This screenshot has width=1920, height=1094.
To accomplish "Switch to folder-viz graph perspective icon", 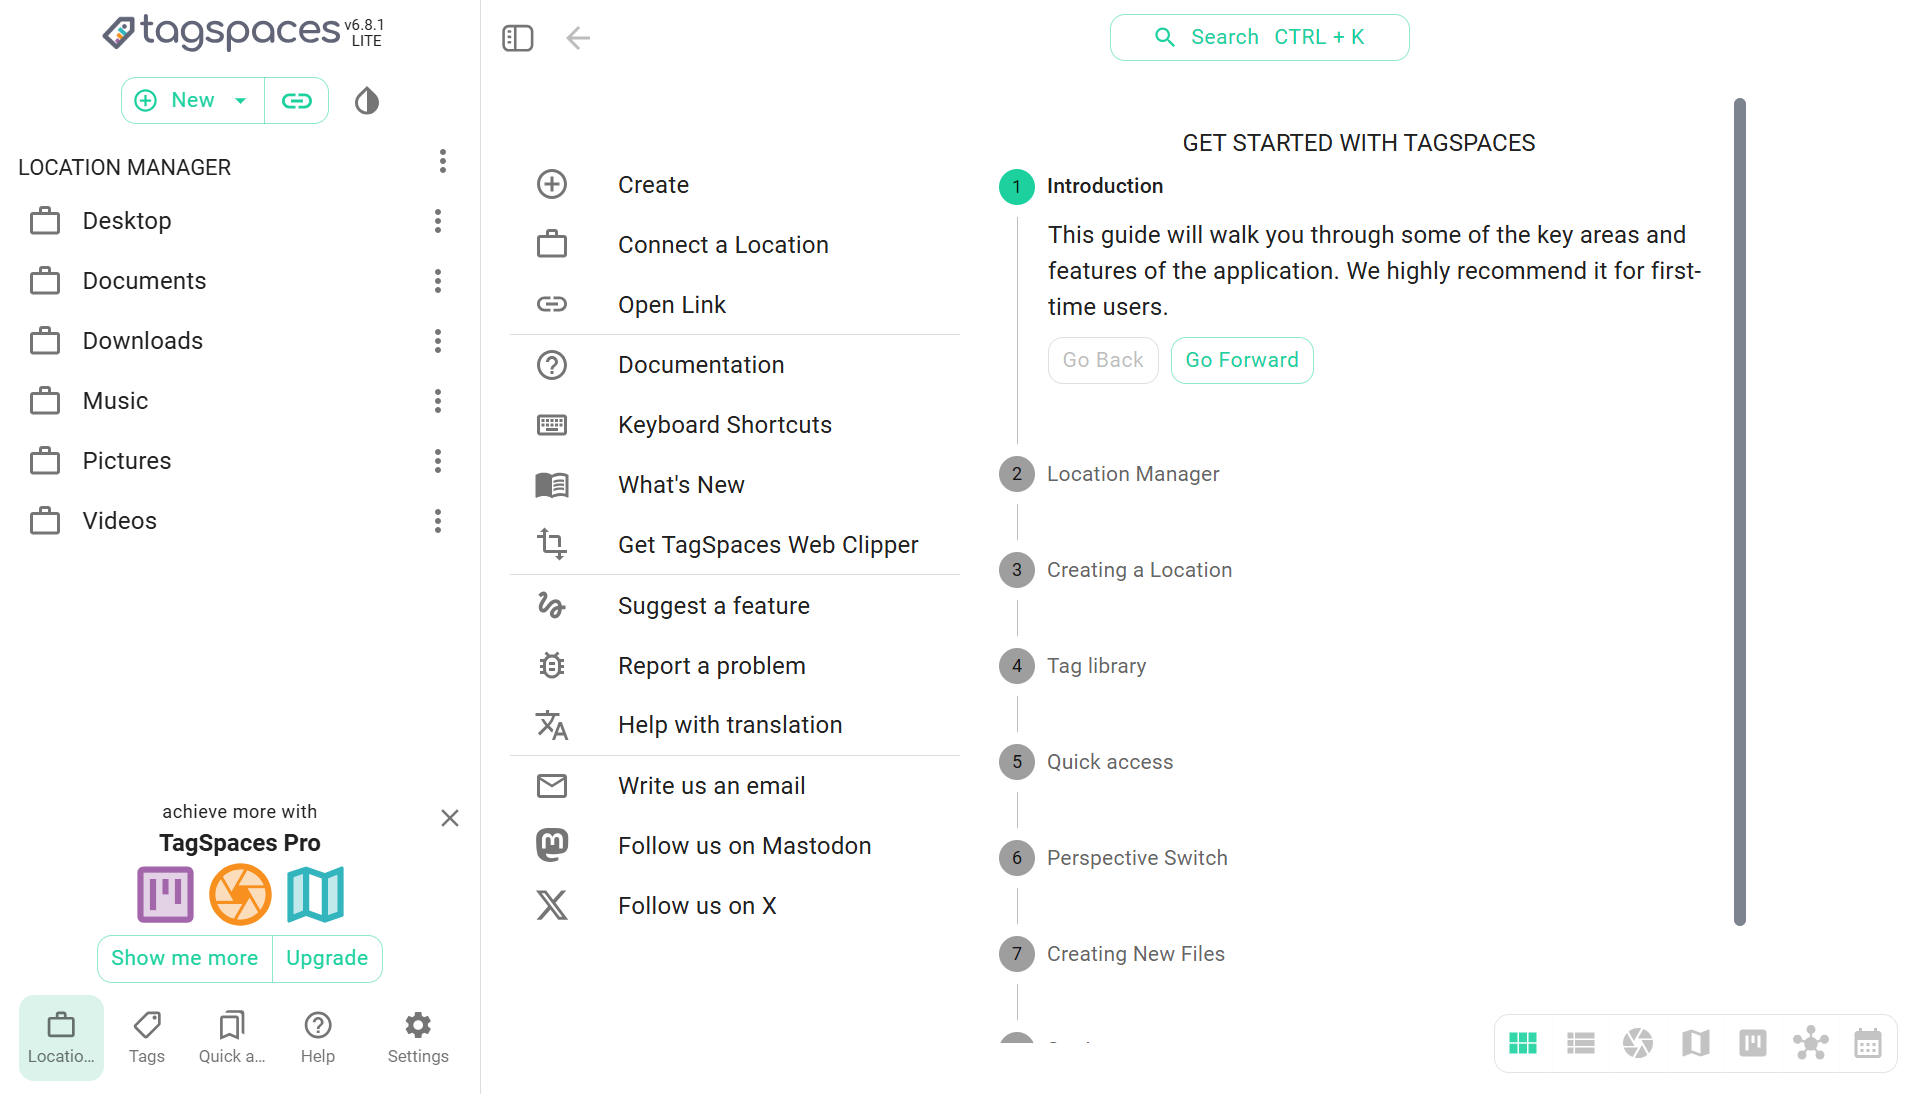I will 1811,1044.
